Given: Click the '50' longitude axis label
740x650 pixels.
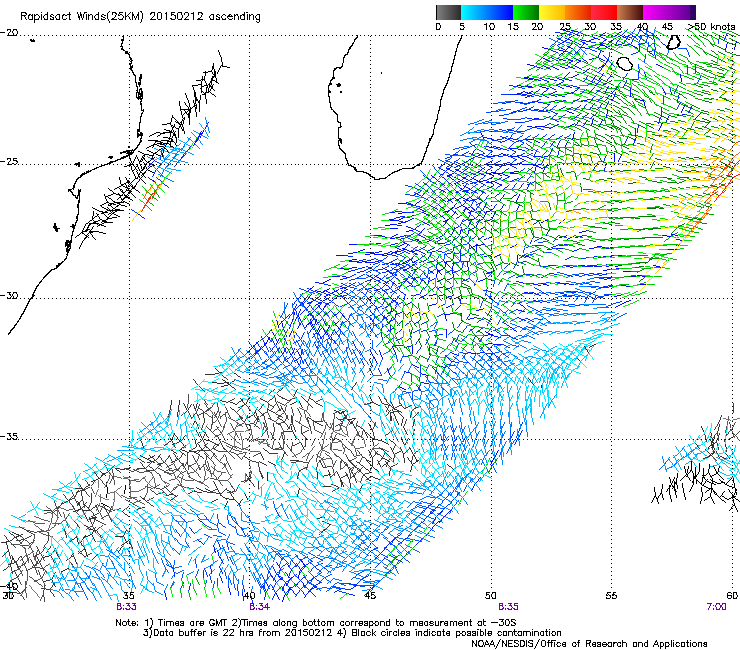Looking at the screenshot, I should [x=491, y=596].
